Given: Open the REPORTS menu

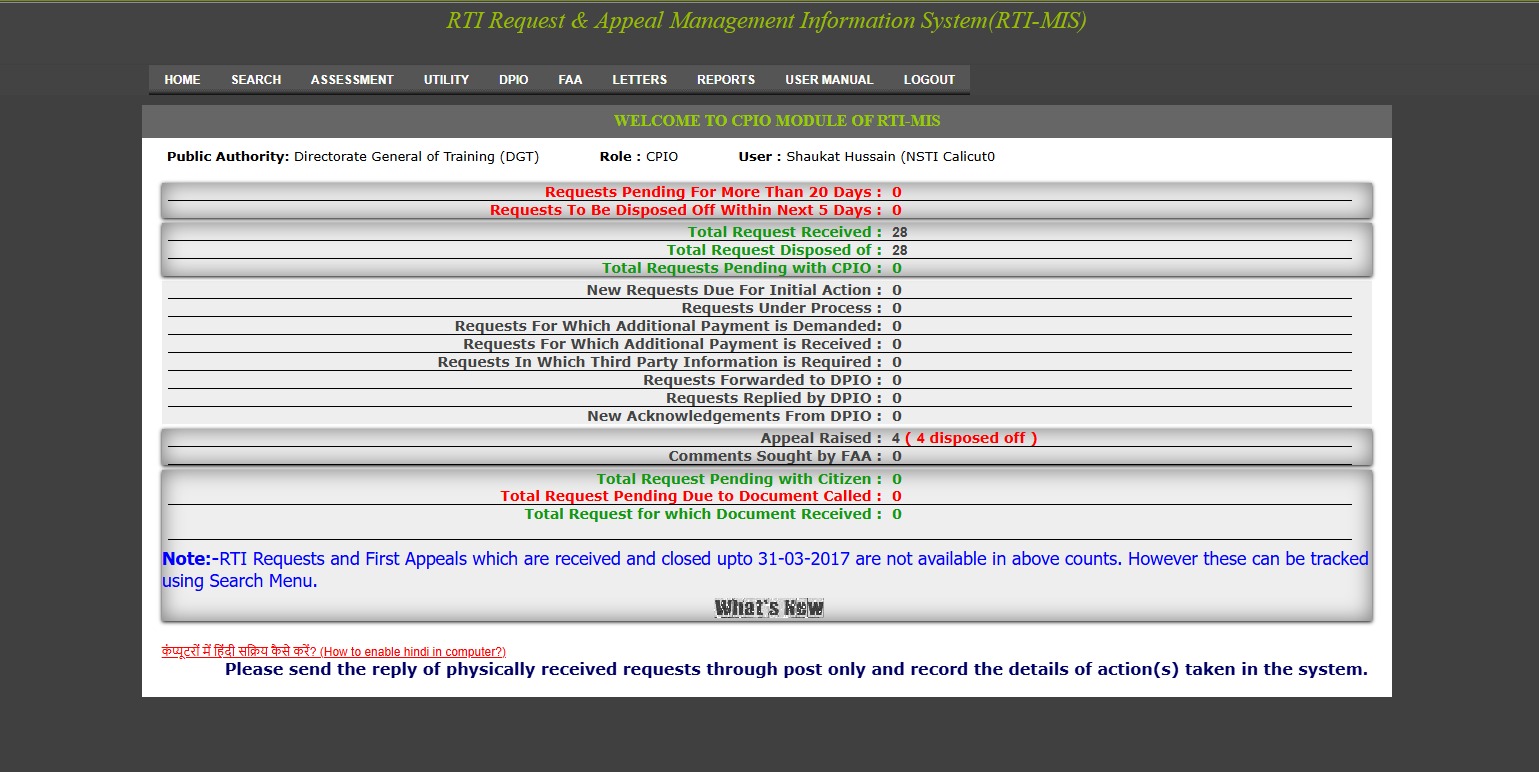Looking at the screenshot, I should tap(726, 80).
